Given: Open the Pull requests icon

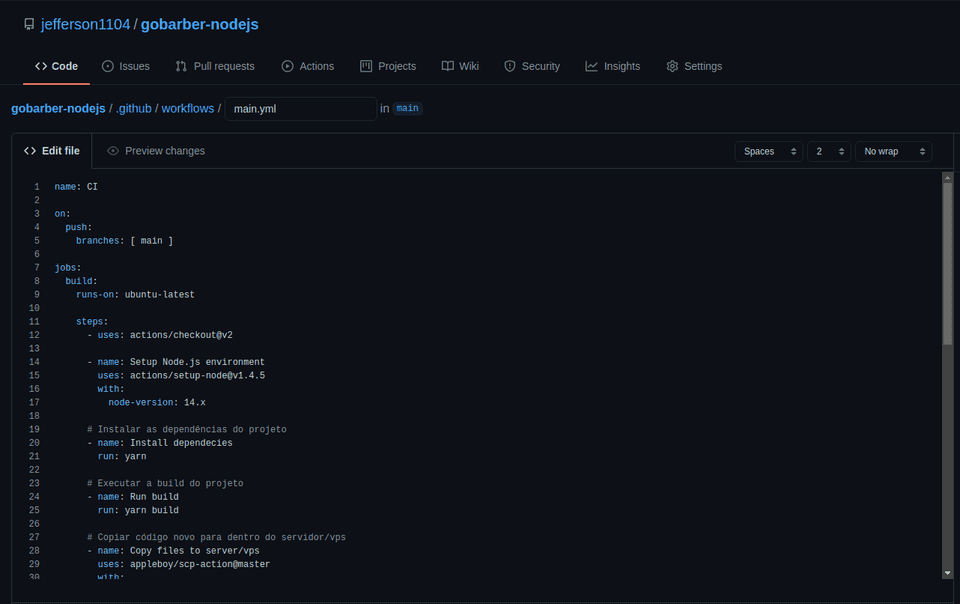Looking at the screenshot, I should [x=180, y=66].
